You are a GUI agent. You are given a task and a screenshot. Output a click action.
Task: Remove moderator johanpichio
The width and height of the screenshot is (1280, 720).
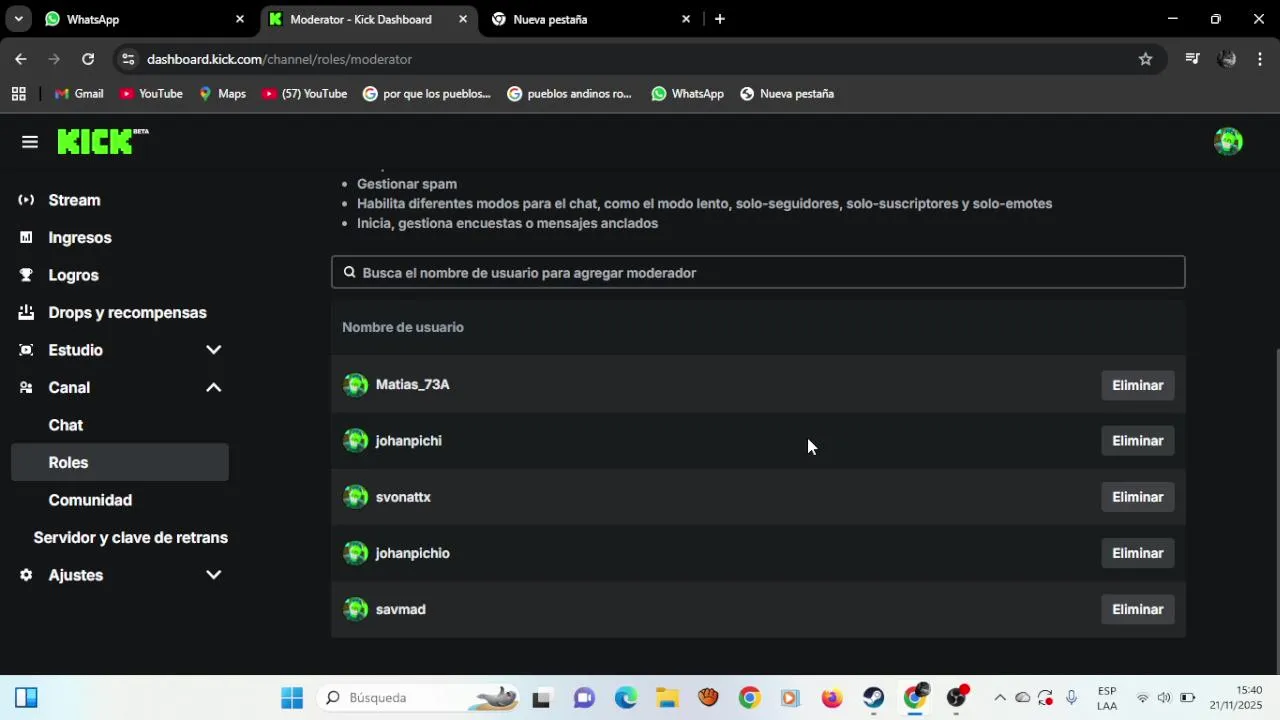point(1137,553)
